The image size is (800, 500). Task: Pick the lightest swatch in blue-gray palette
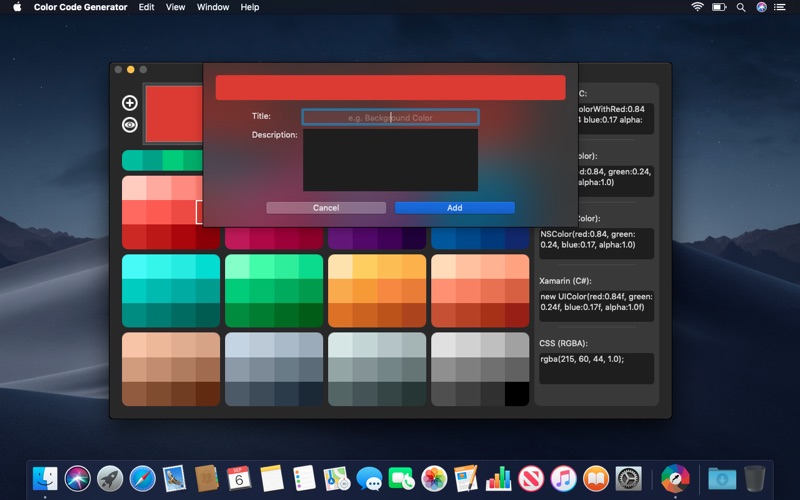pos(237,345)
